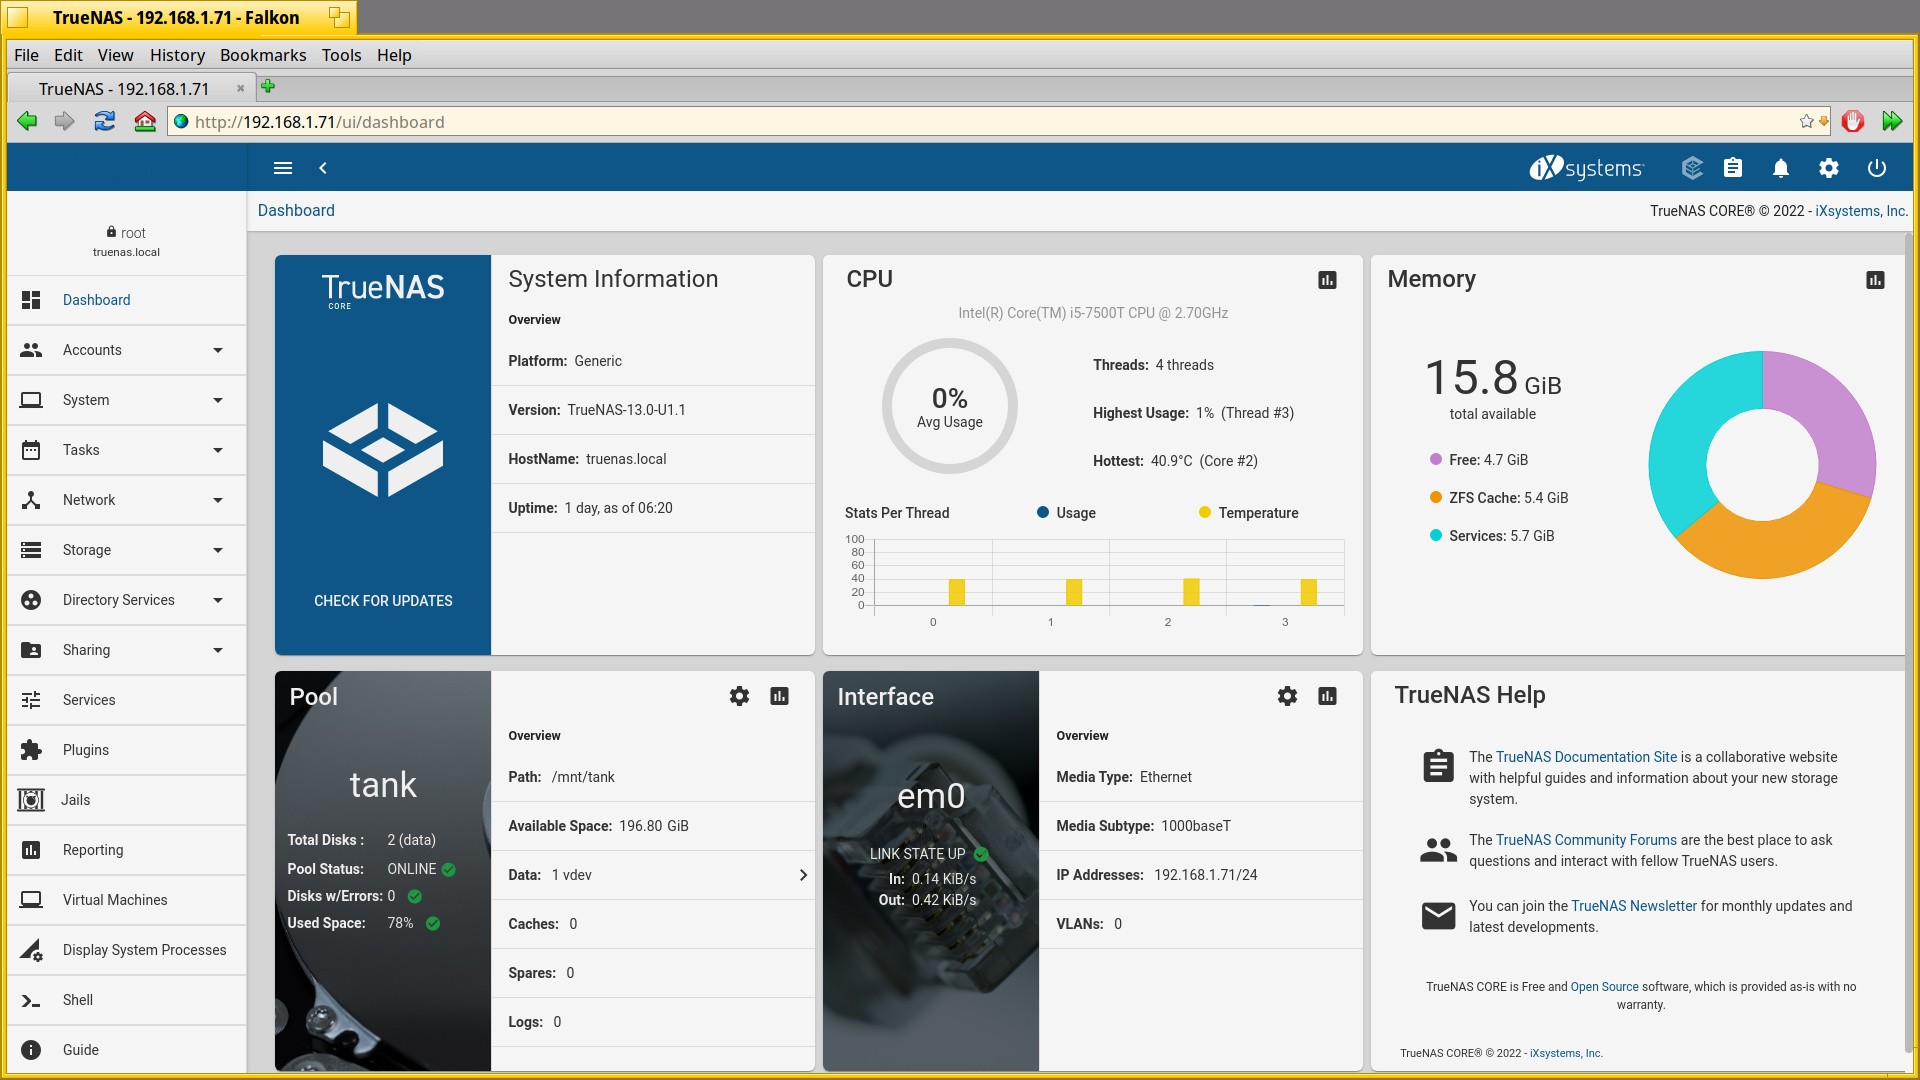The width and height of the screenshot is (1920, 1080).
Task: Bookmark this page with star icon
Action: coord(1806,121)
